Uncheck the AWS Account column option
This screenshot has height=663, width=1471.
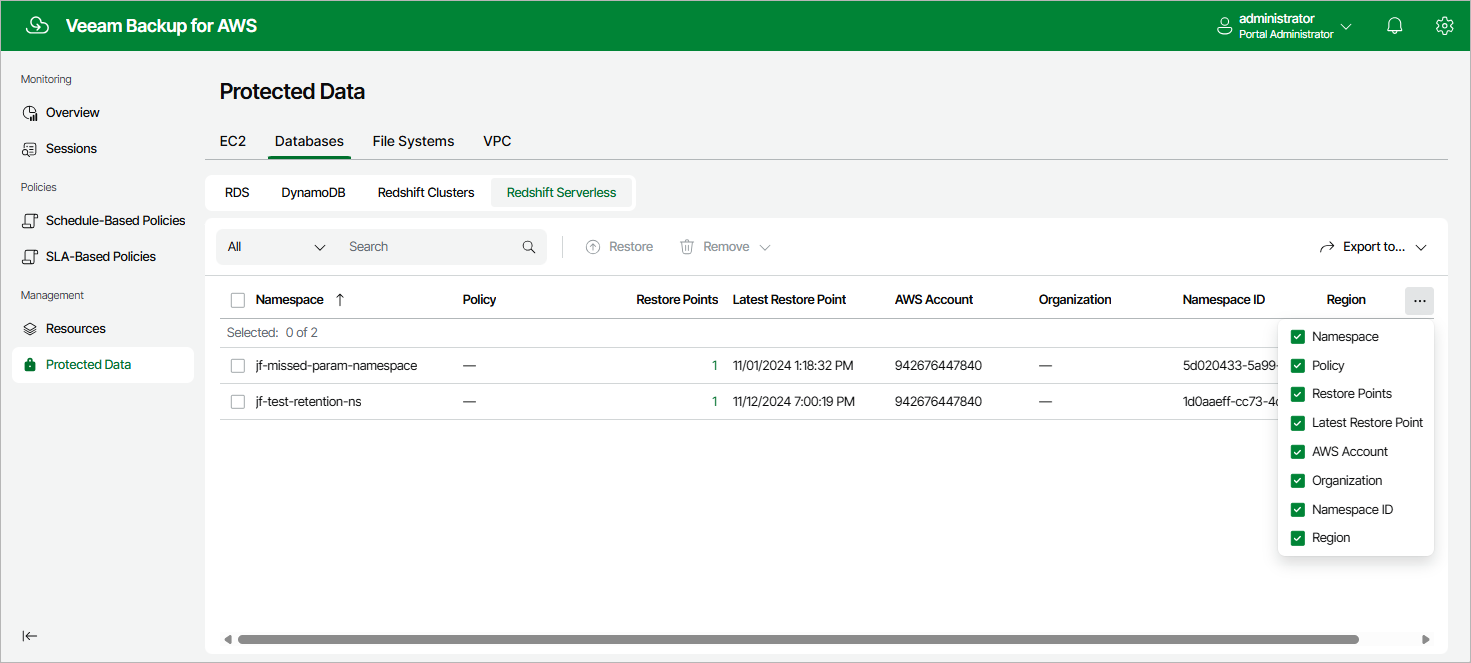coord(1298,452)
